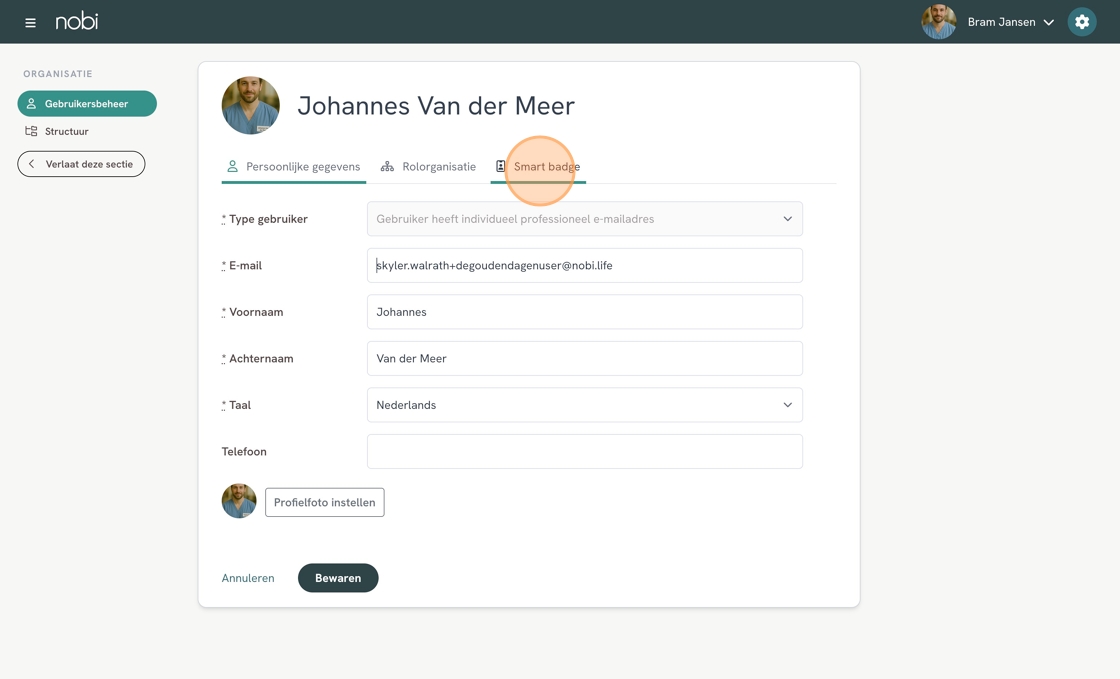The height and width of the screenshot is (679, 1120).
Task: Select Gebruikersbeheer in the sidebar
Action: coord(87,104)
